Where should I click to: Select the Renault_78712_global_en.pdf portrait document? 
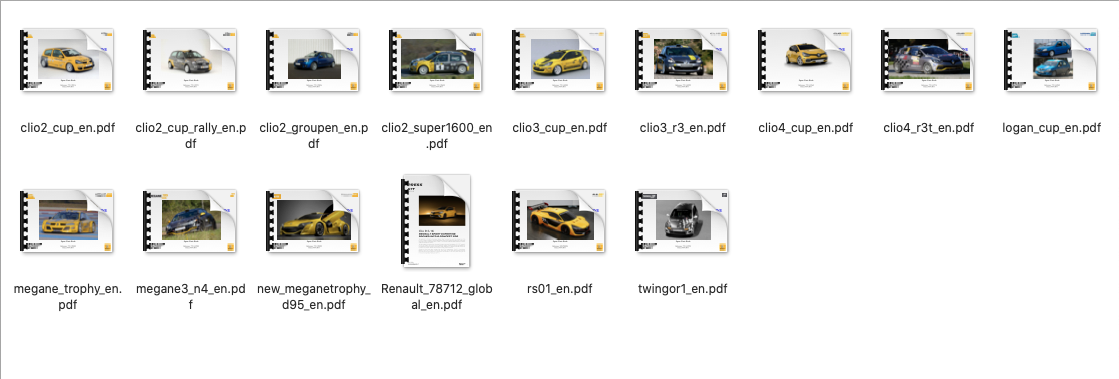coord(437,221)
